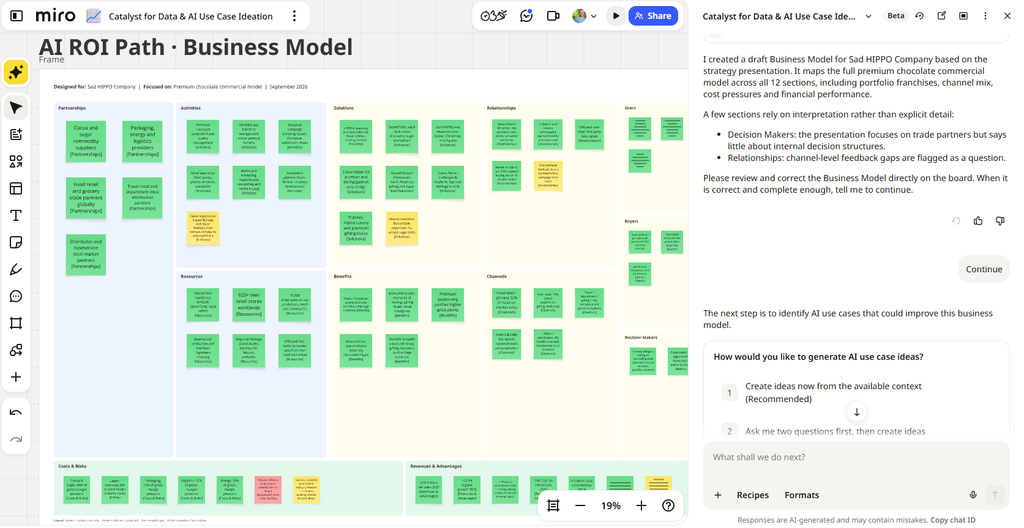Viewport: 1024px width, 528px height.
Task: Open the user avatar dropdown
Action: point(584,16)
